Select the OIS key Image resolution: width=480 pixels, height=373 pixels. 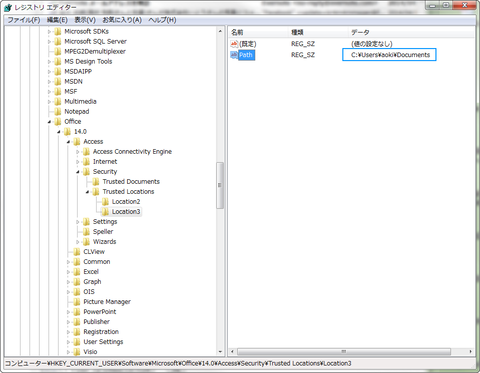pyautogui.click(x=89, y=292)
